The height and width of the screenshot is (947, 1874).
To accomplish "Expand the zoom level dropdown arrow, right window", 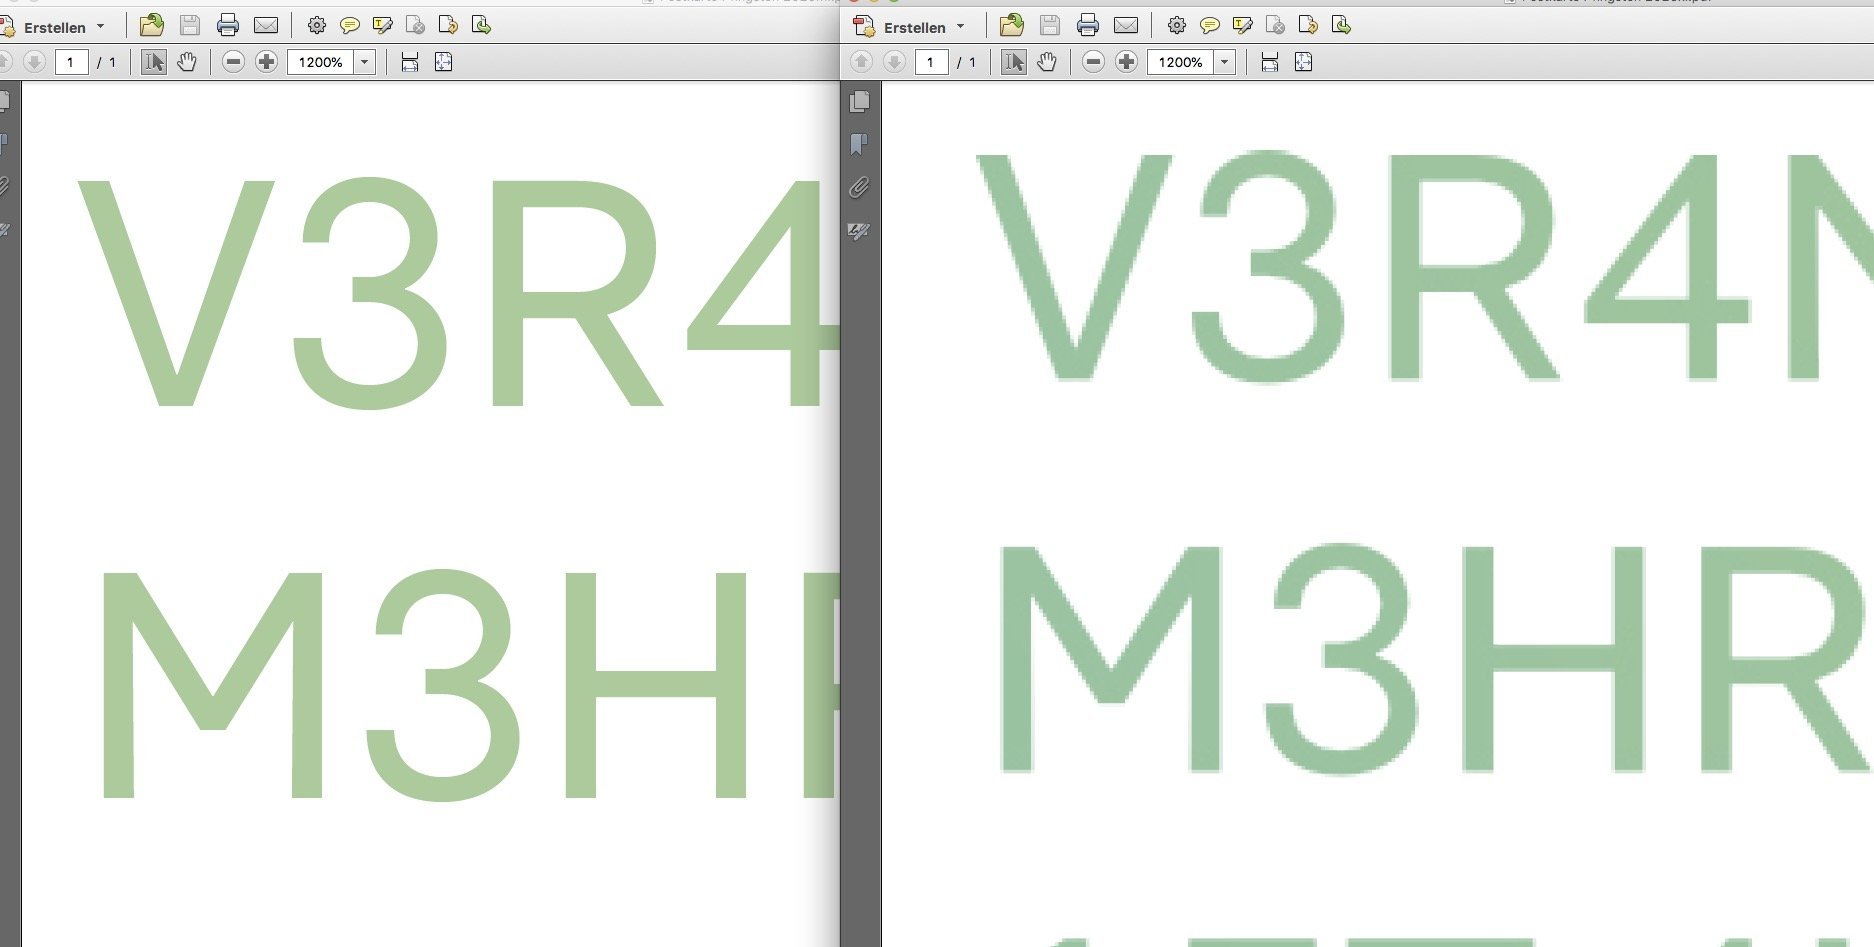I will pos(1225,62).
